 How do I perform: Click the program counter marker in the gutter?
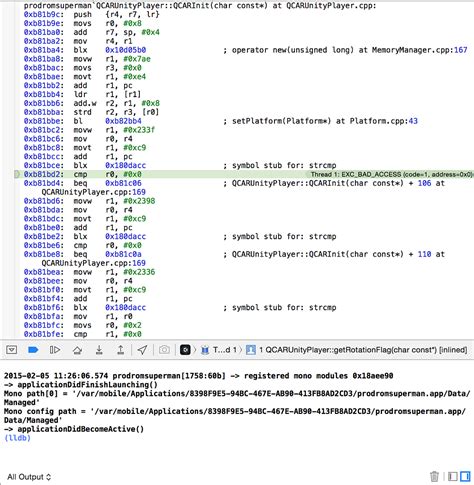tap(17, 174)
